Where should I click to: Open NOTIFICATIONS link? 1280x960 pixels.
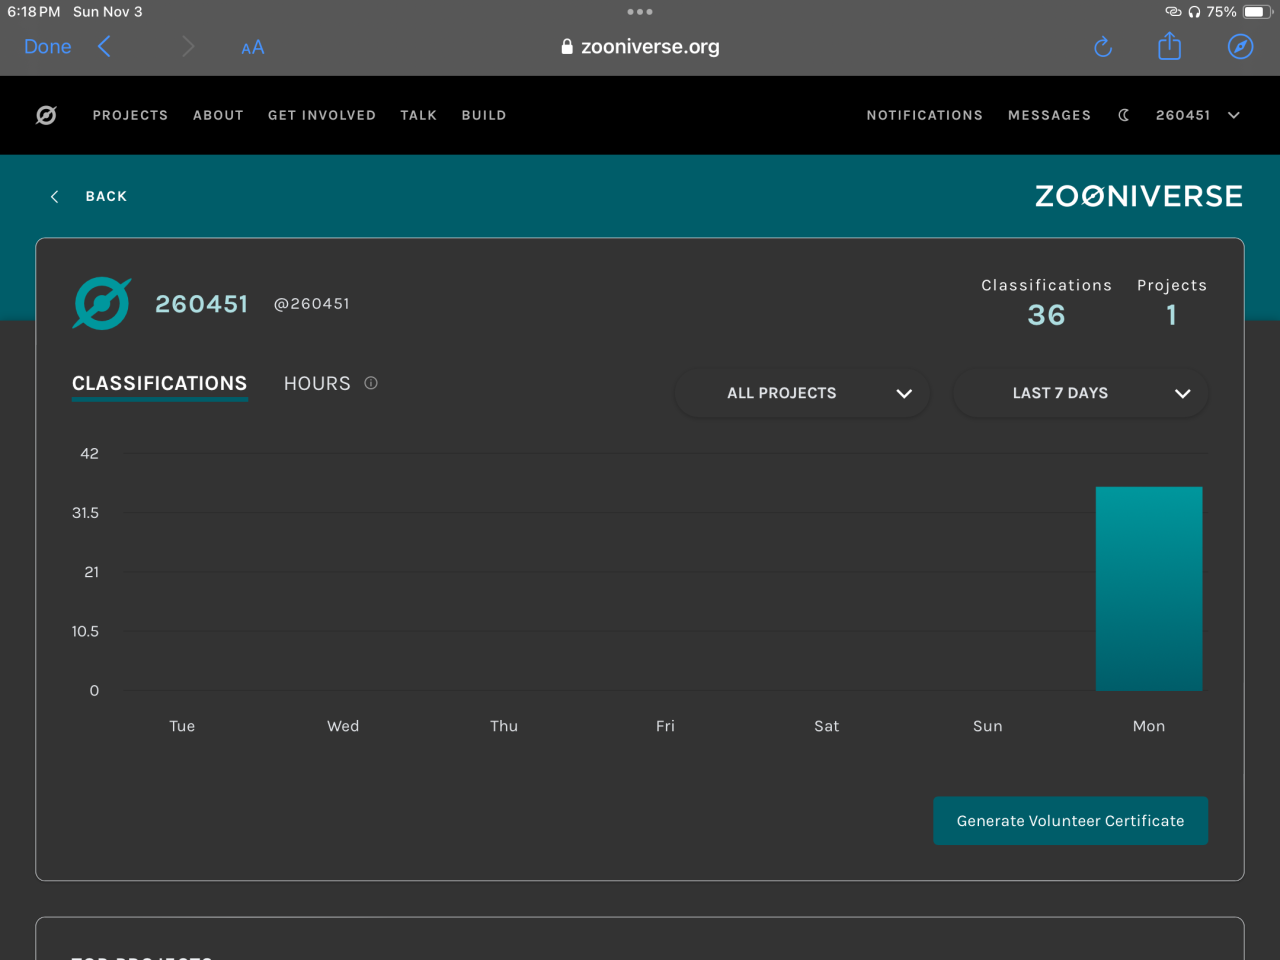pos(925,115)
